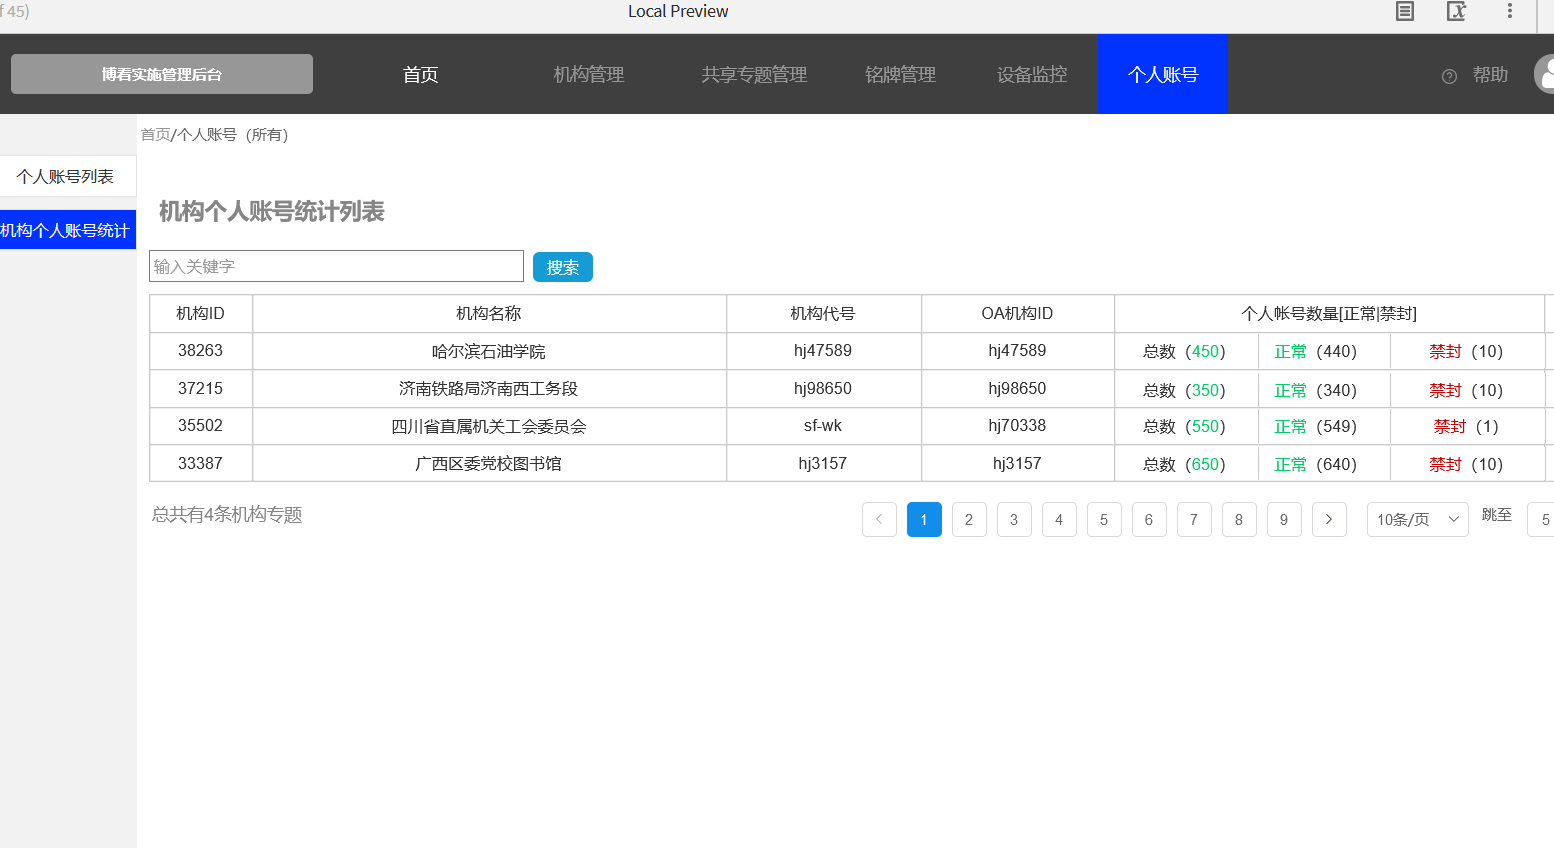Open 设备监控 navigation tab
The image size is (1554, 848).
point(1032,75)
